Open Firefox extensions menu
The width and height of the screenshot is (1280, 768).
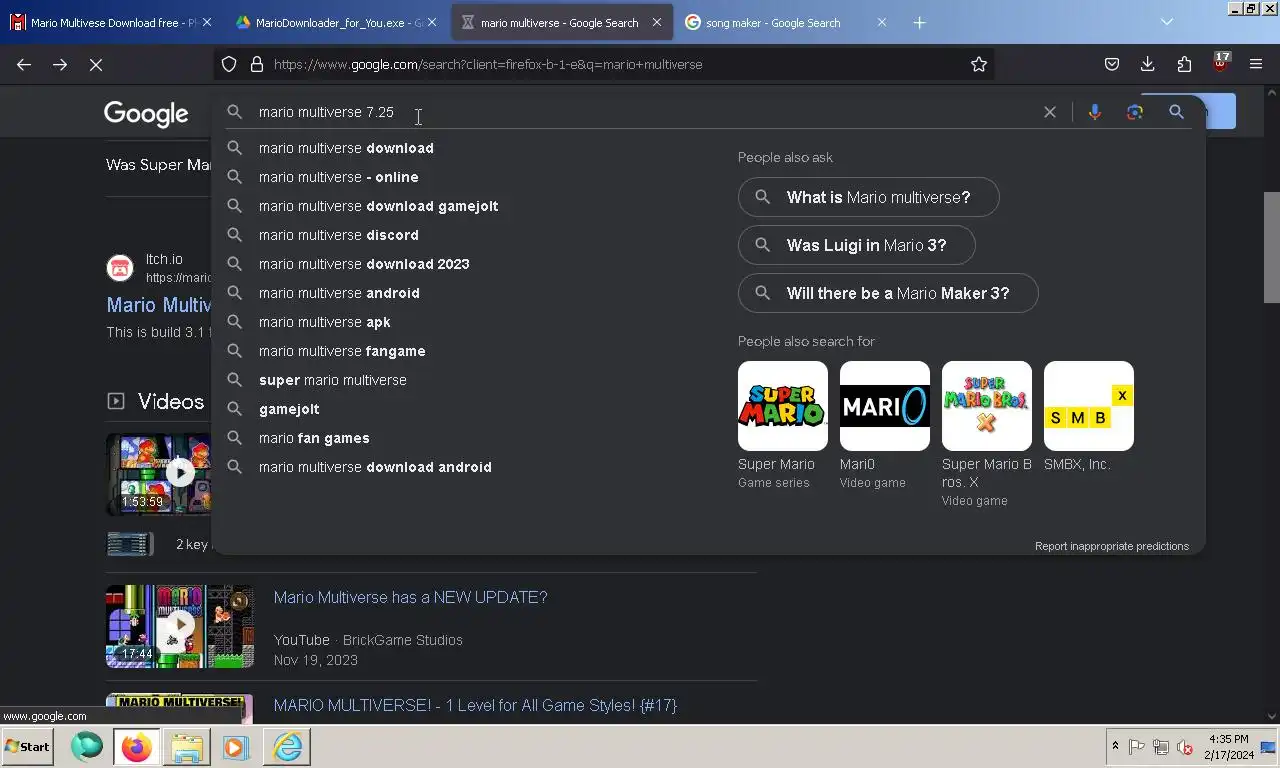[1184, 64]
